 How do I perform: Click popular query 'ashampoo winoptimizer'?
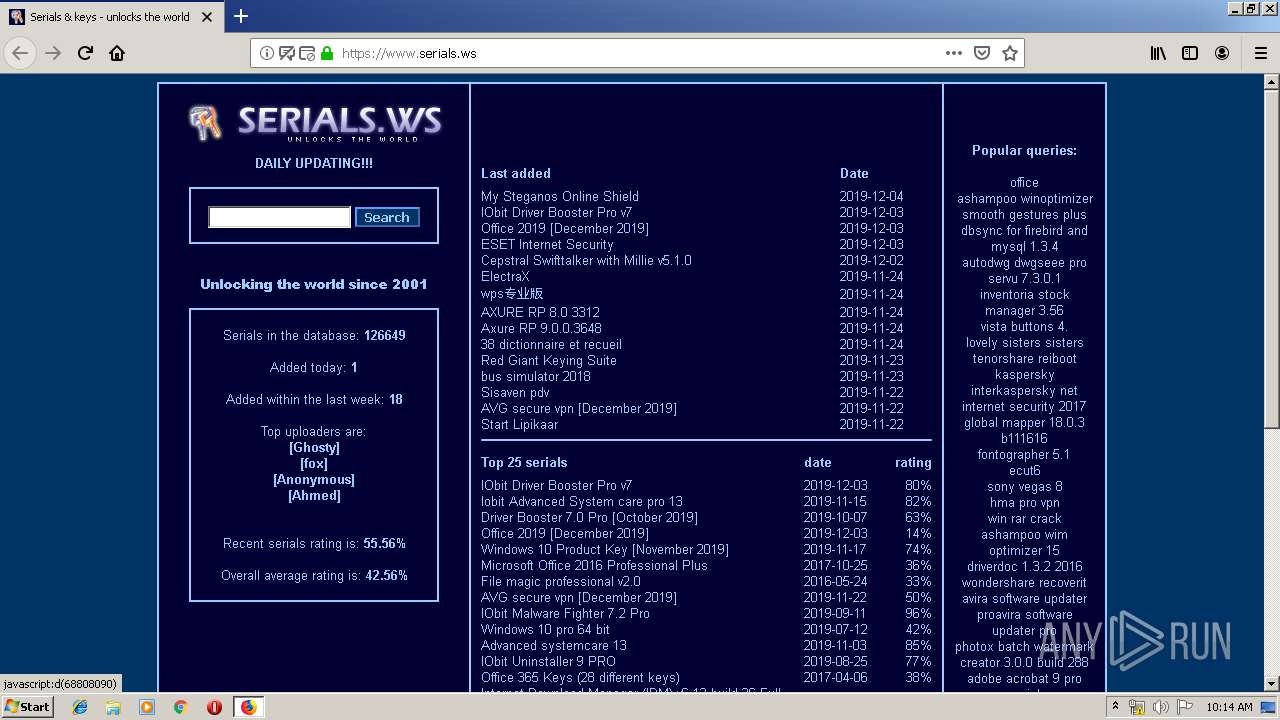coord(1025,198)
